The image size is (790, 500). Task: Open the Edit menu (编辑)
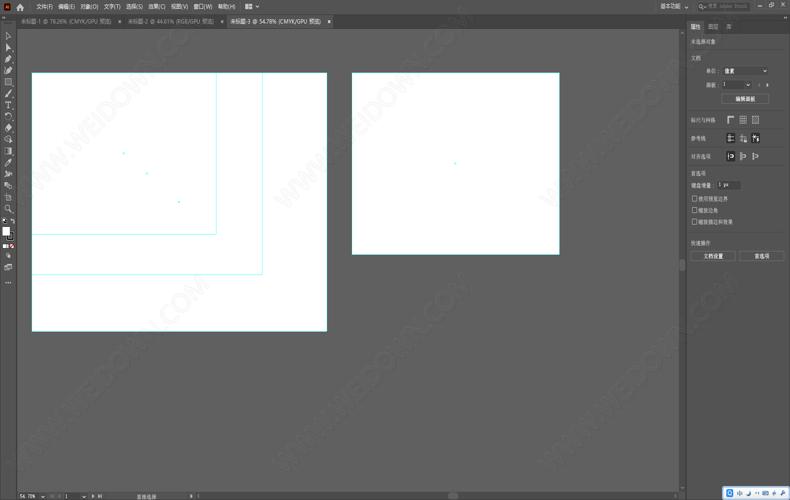click(67, 7)
